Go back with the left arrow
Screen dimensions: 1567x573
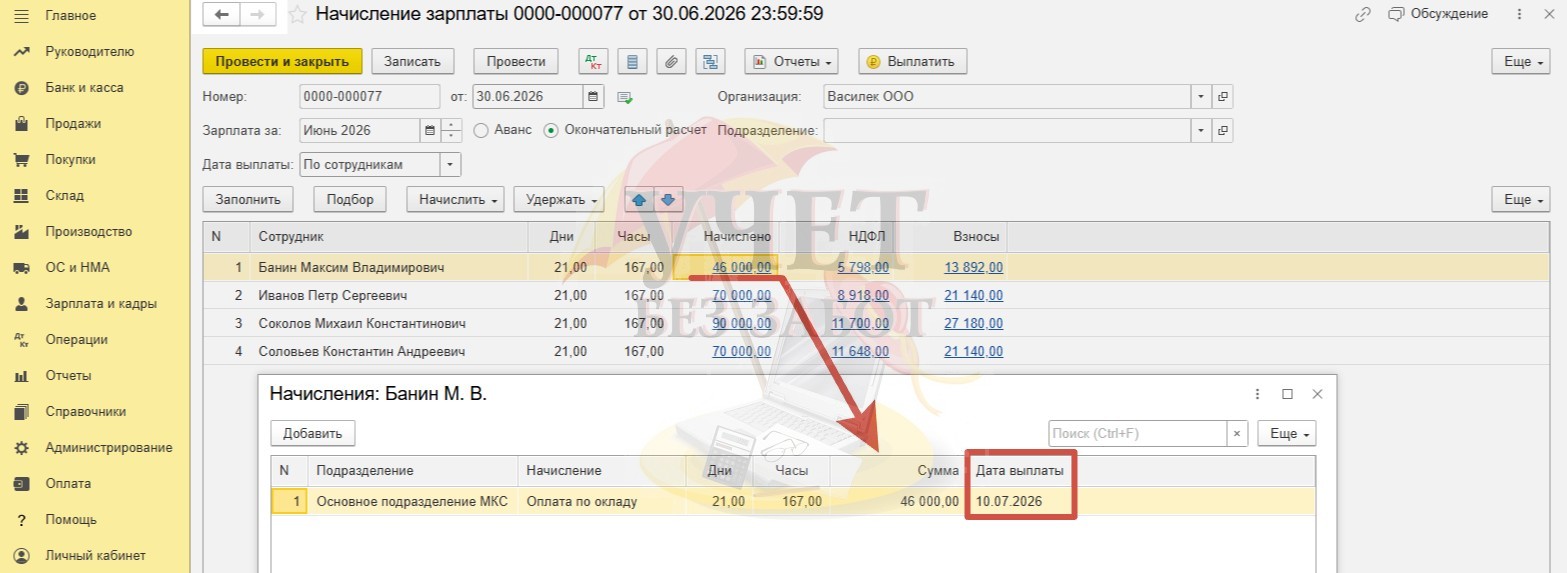(223, 14)
